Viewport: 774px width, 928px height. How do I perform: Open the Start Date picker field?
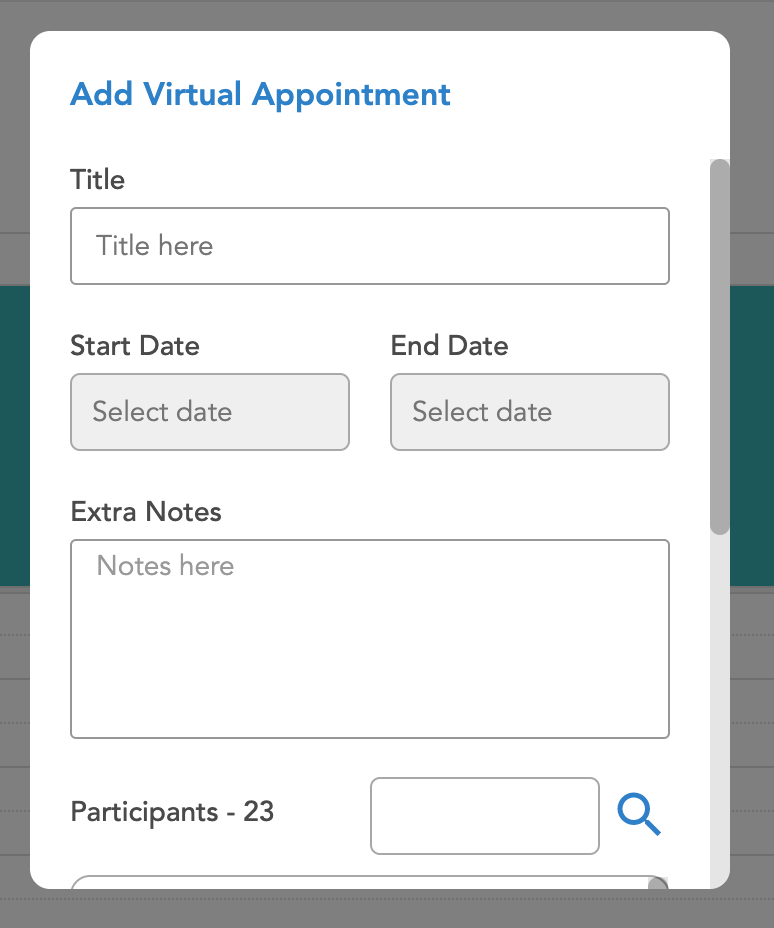pyautogui.click(x=210, y=412)
